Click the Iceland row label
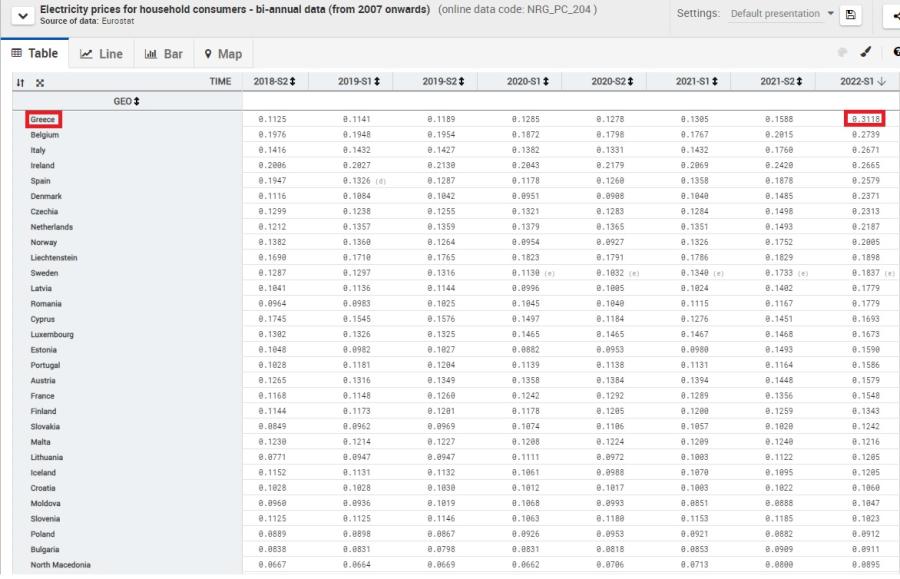The height and width of the screenshot is (579, 900). [43, 473]
